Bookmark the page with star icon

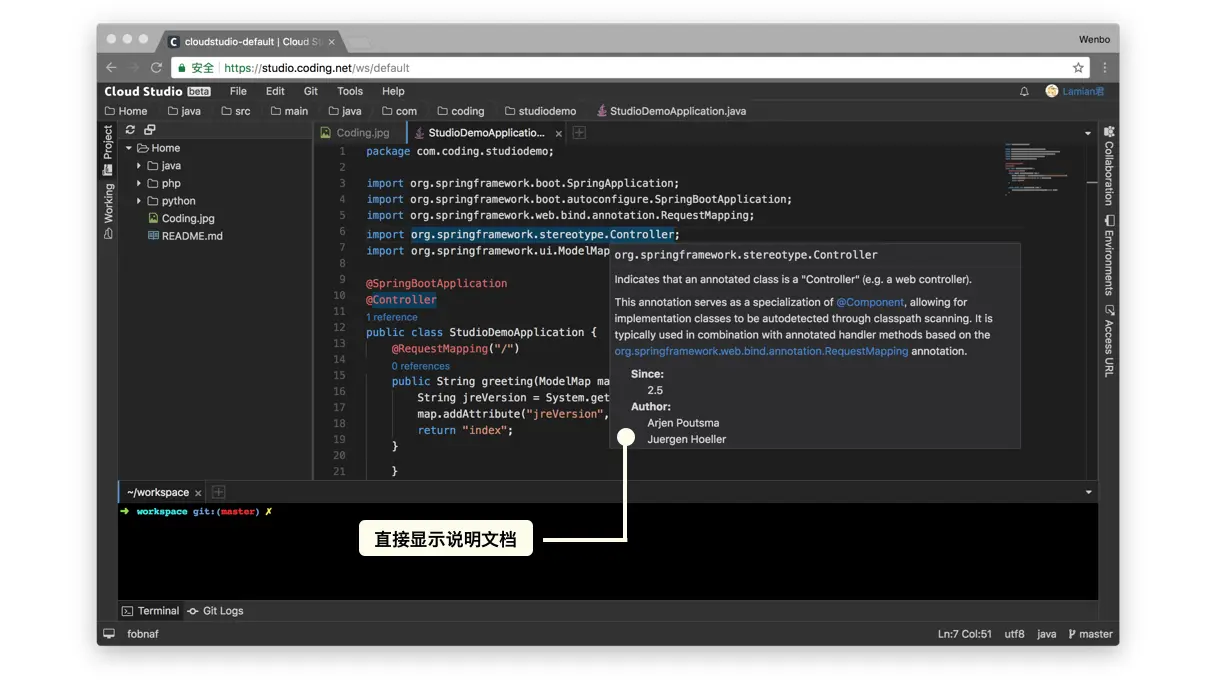tap(1078, 68)
